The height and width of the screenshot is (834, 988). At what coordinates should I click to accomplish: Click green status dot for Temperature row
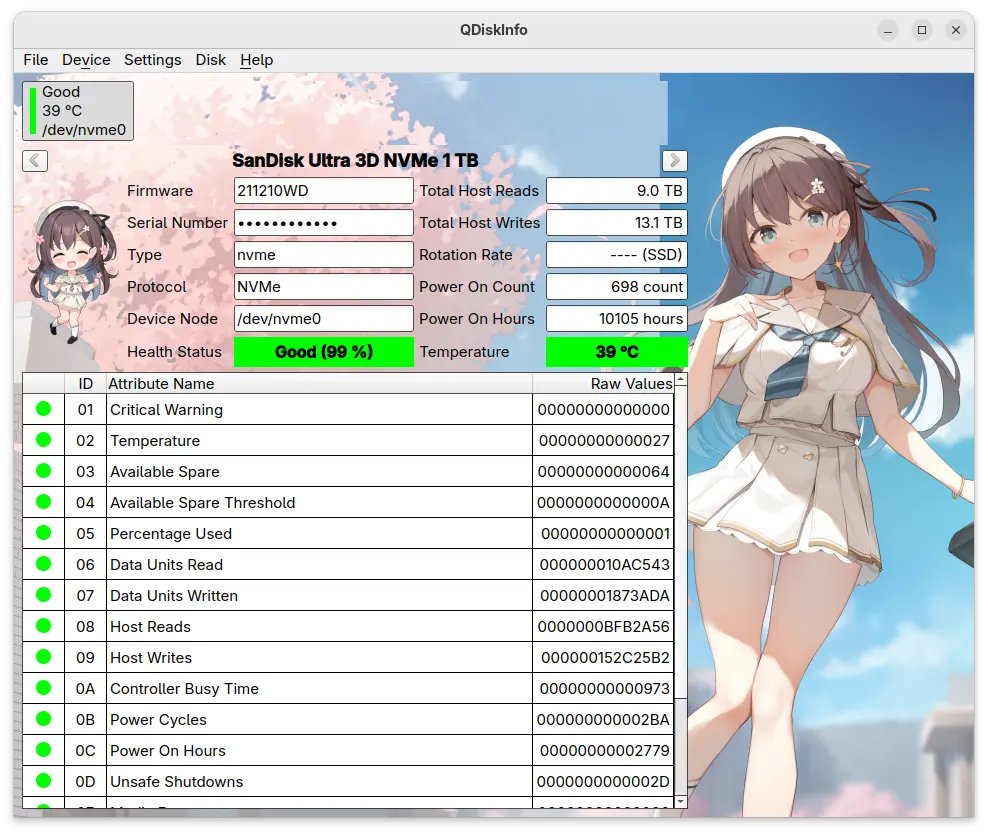[x=43, y=440]
